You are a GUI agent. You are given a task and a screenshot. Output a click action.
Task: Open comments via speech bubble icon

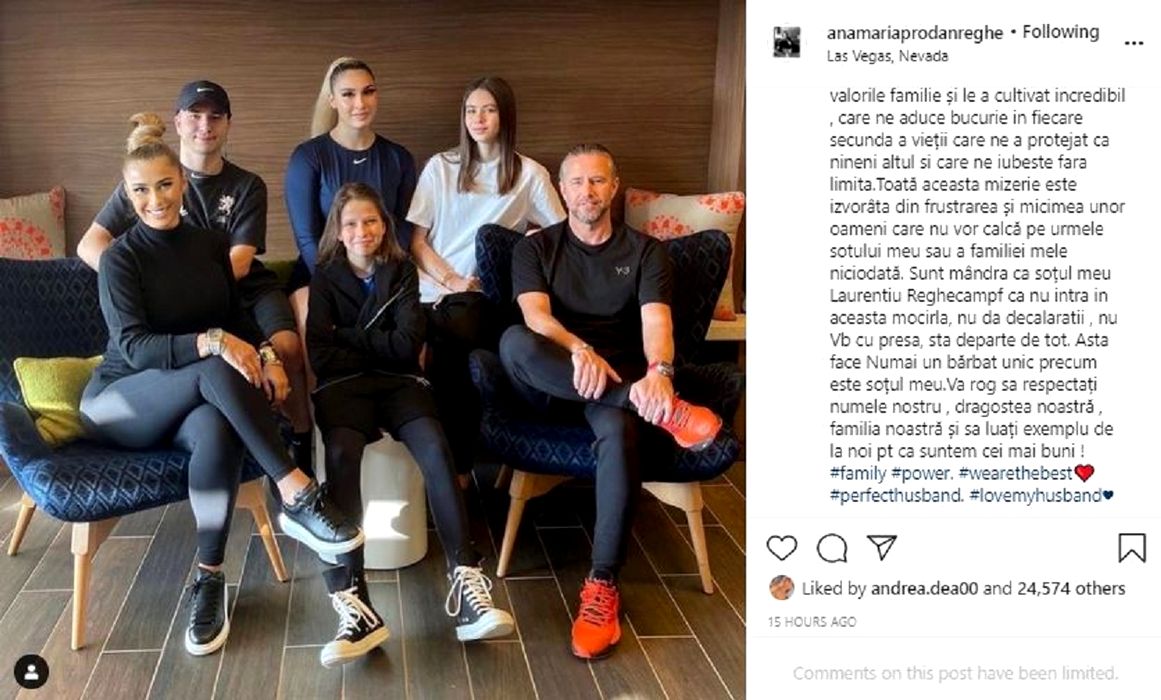tap(832, 548)
